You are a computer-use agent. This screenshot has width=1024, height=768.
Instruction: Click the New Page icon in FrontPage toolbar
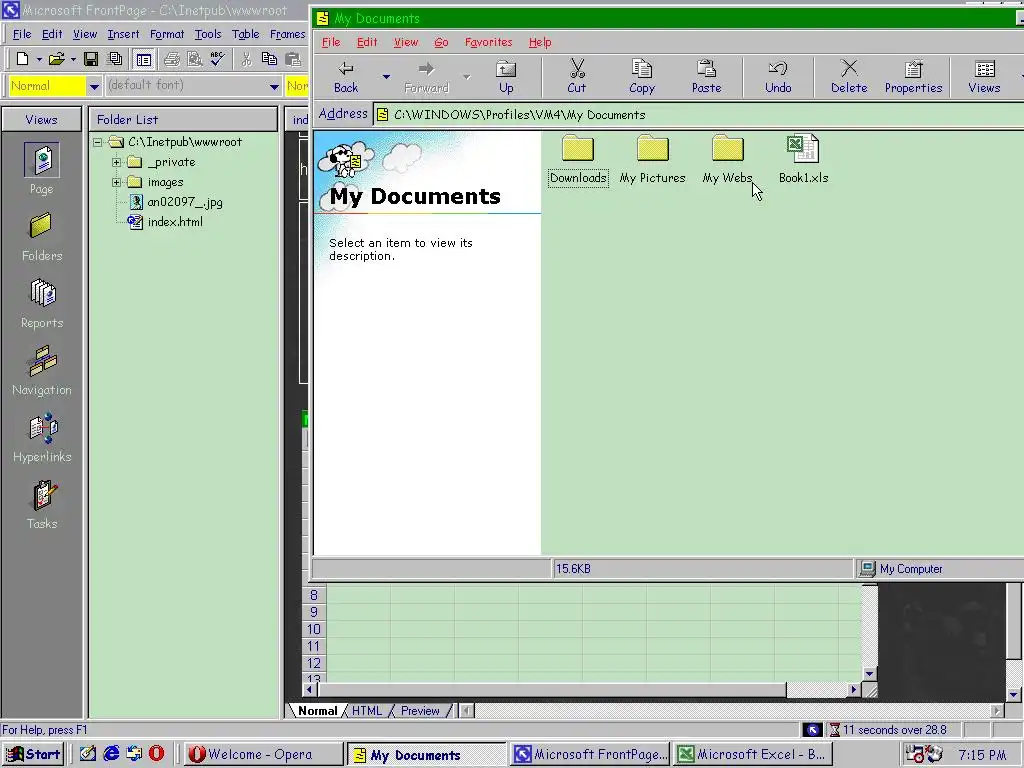tap(22, 59)
